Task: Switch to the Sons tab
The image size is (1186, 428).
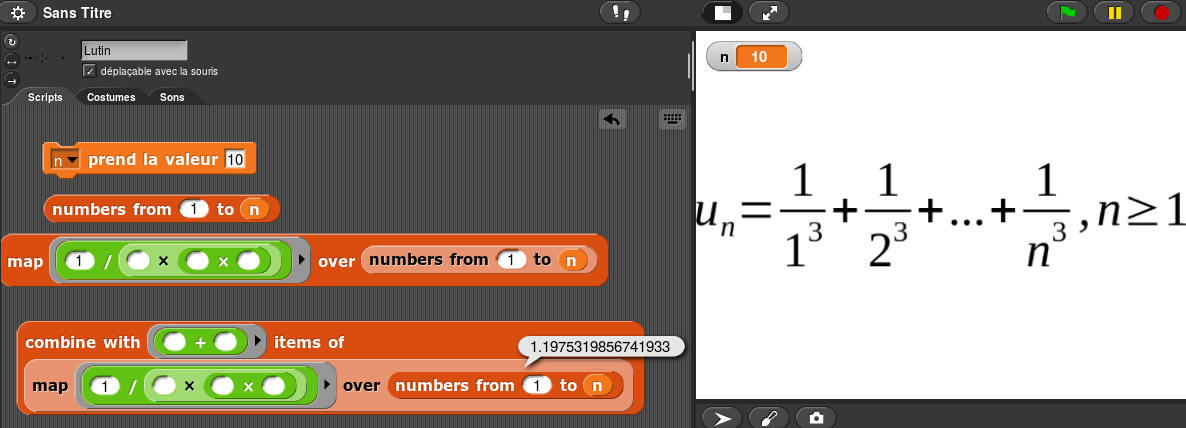Action: click(172, 97)
